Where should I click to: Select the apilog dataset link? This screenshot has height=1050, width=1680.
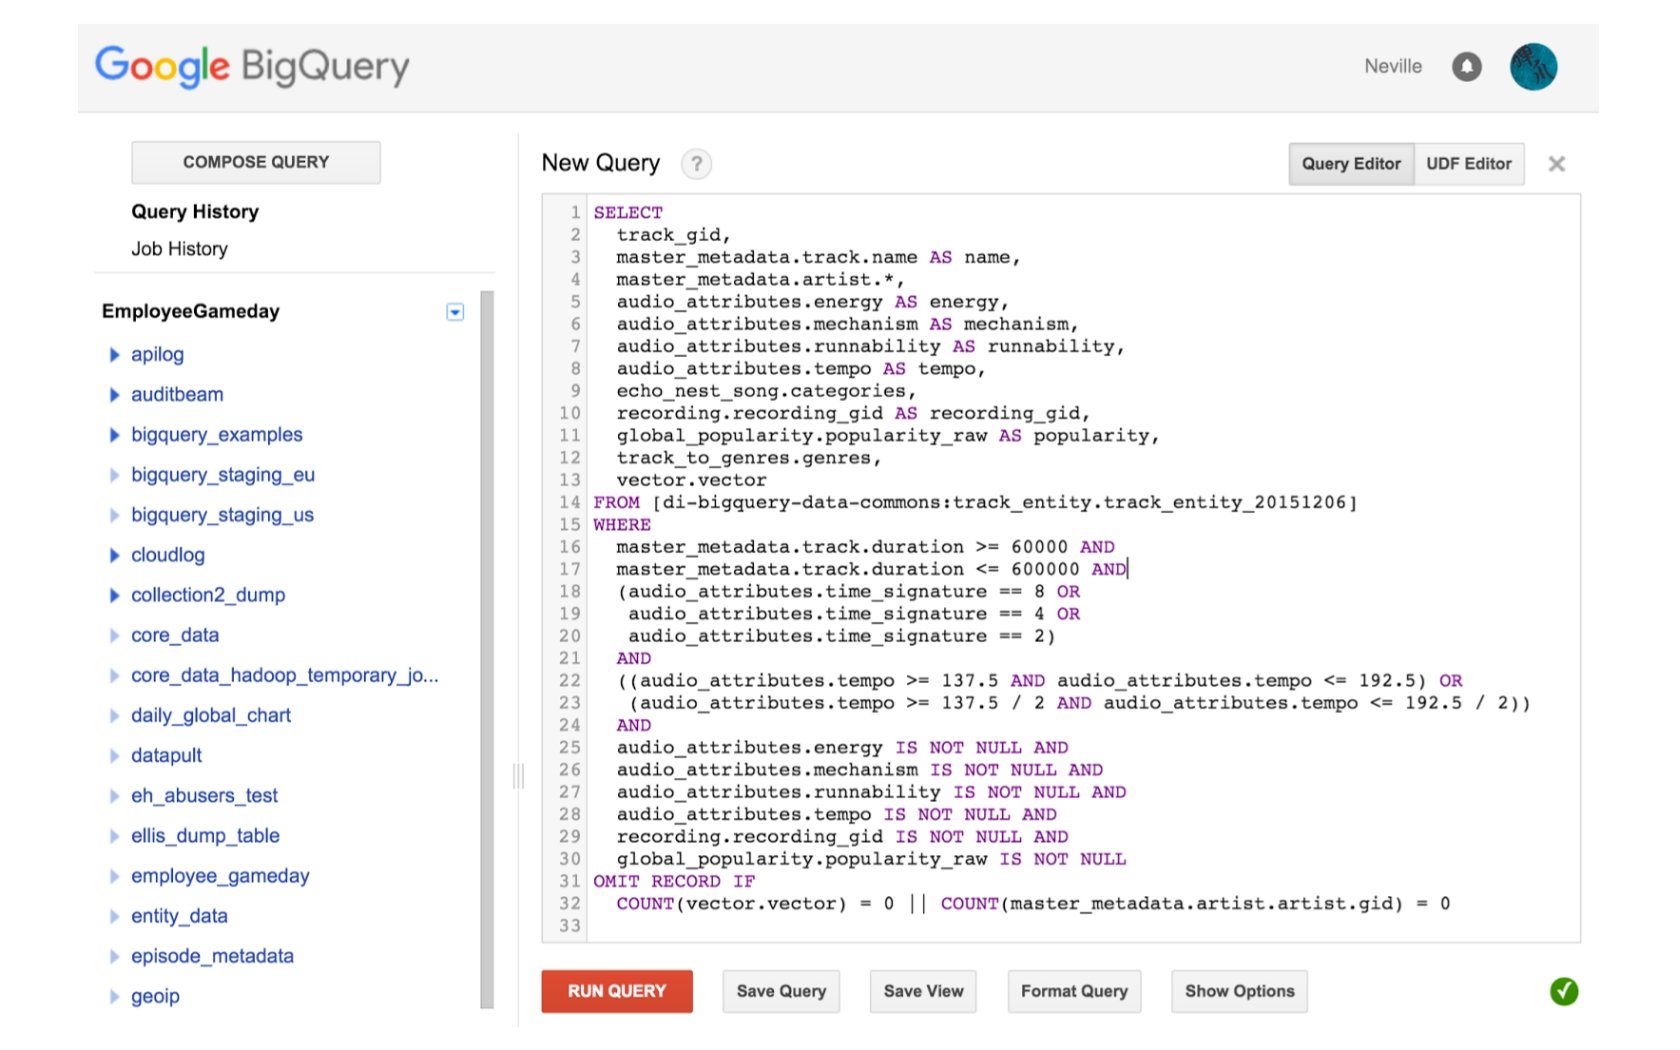tap(158, 355)
